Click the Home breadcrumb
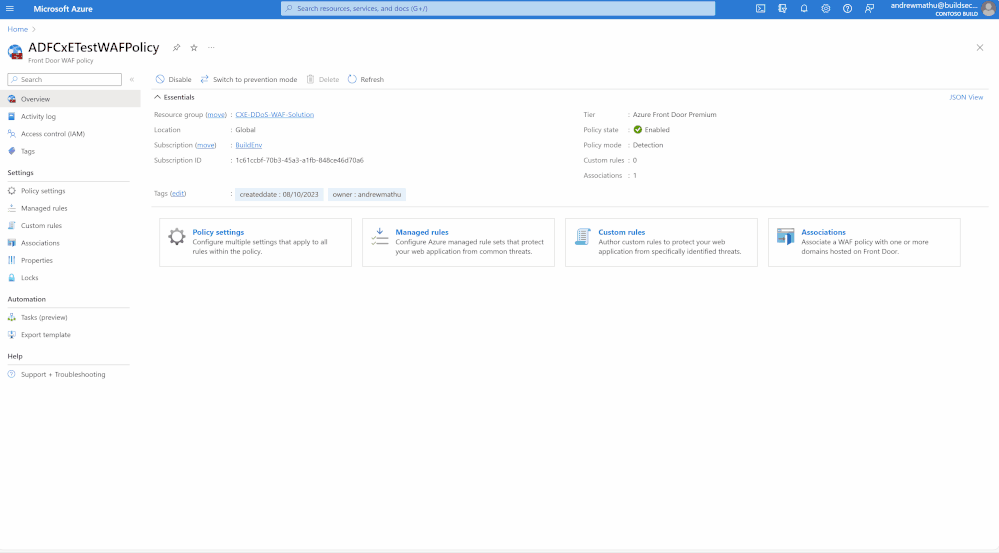Image resolution: width=999 pixels, height=553 pixels. point(17,29)
